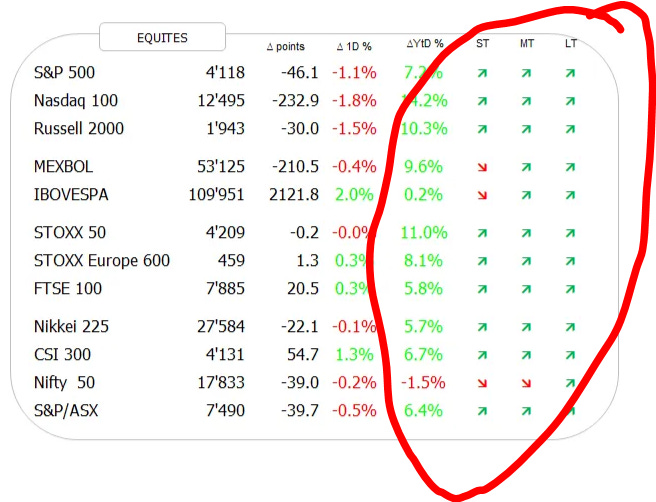Click the Nasdaq 100 LT trend arrow

point(570,101)
